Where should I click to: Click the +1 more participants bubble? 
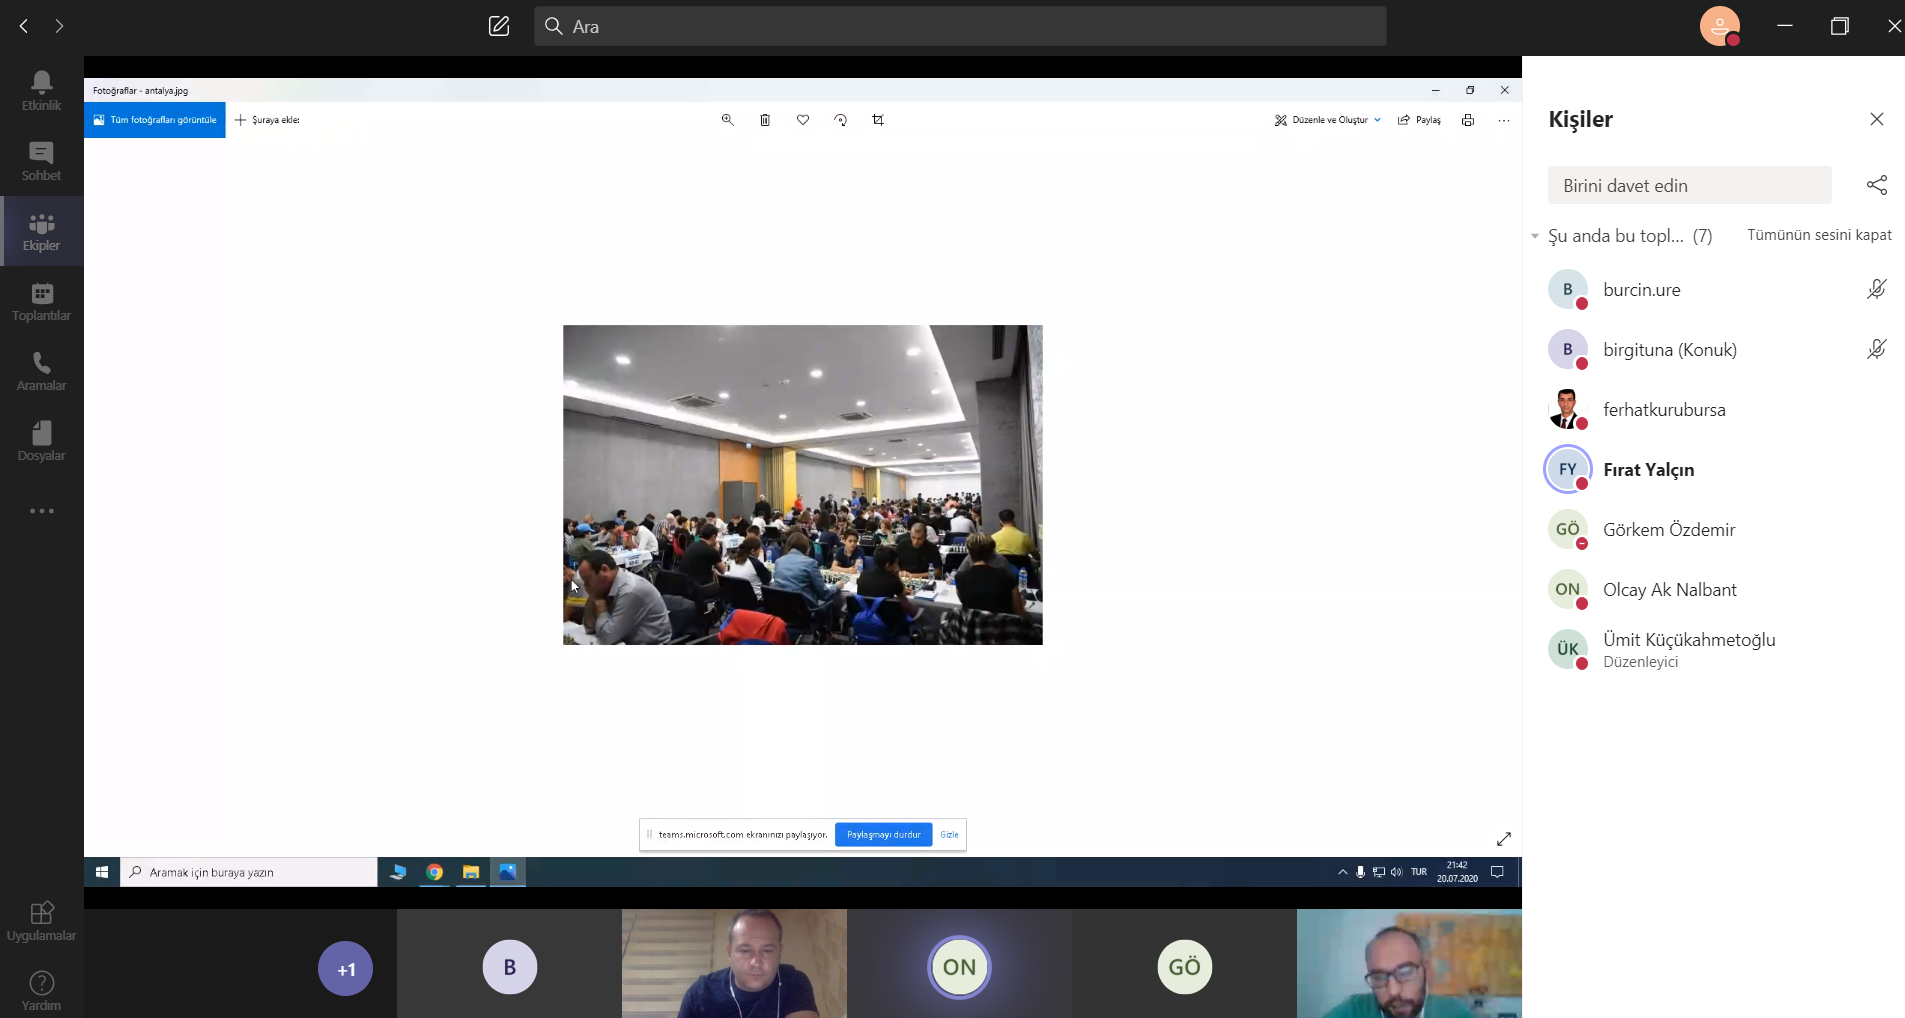(346, 968)
